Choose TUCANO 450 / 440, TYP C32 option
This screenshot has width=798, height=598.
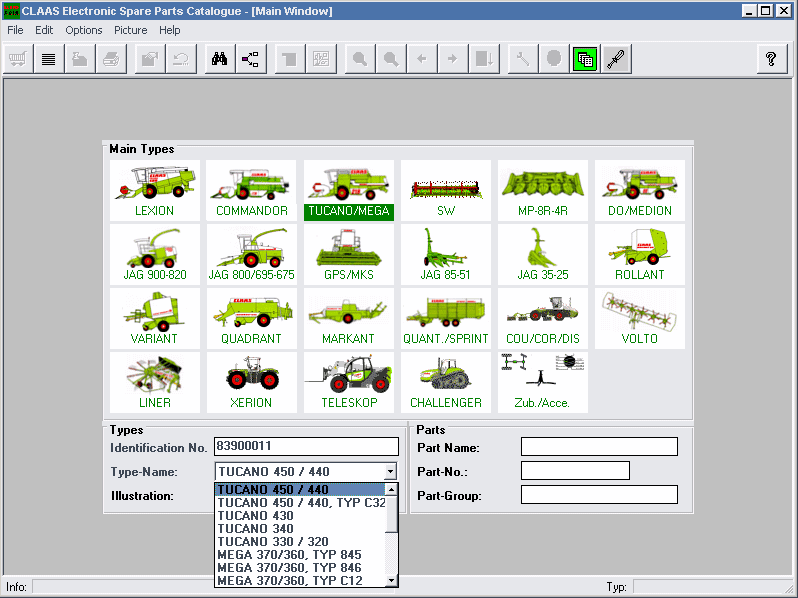click(x=300, y=503)
